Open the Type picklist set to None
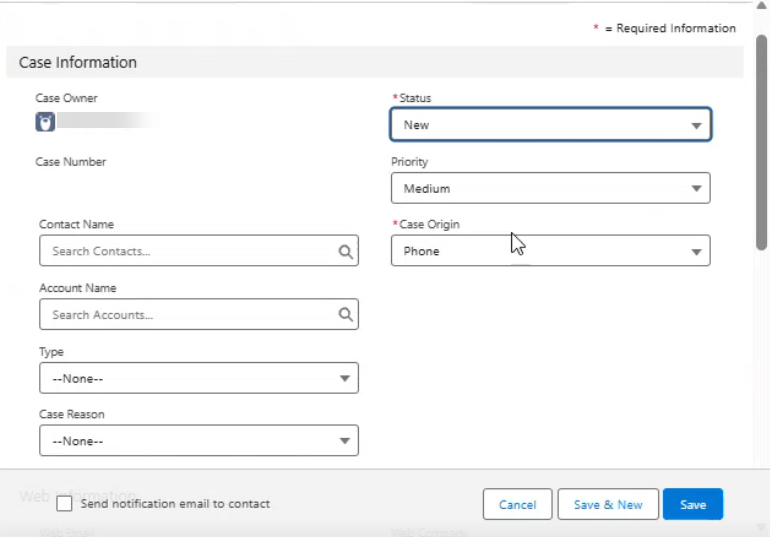The image size is (770, 537). pyautogui.click(x=199, y=378)
